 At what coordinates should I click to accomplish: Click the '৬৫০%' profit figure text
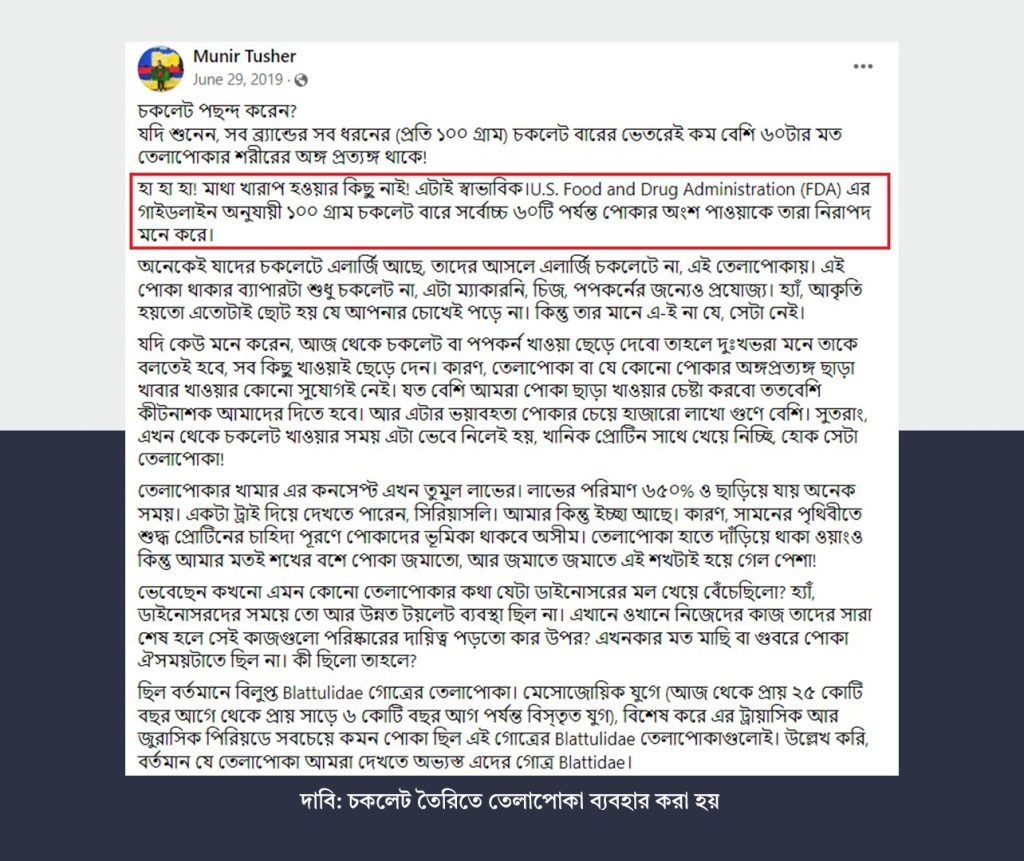pos(668,491)
